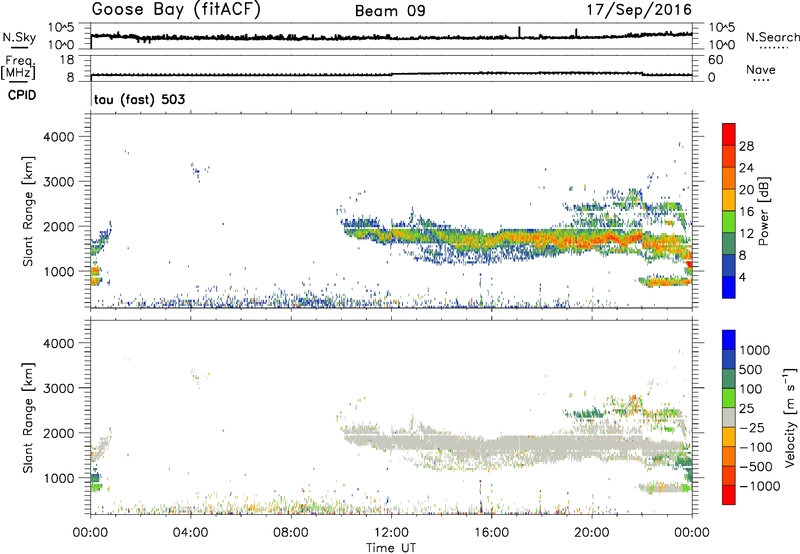
Task: Click the '04:00' time tick label
Action: click(190, 533)
